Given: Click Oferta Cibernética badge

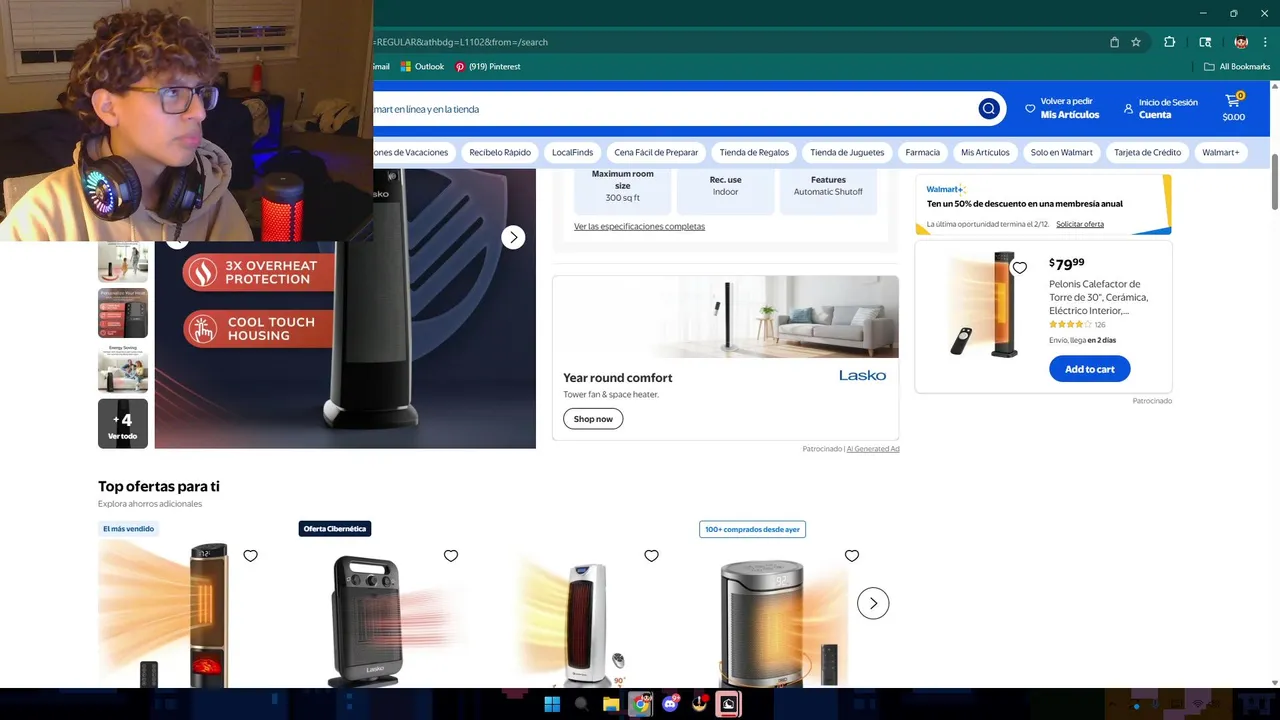Looking at the screenshot, I should click(x=335, y=529).
